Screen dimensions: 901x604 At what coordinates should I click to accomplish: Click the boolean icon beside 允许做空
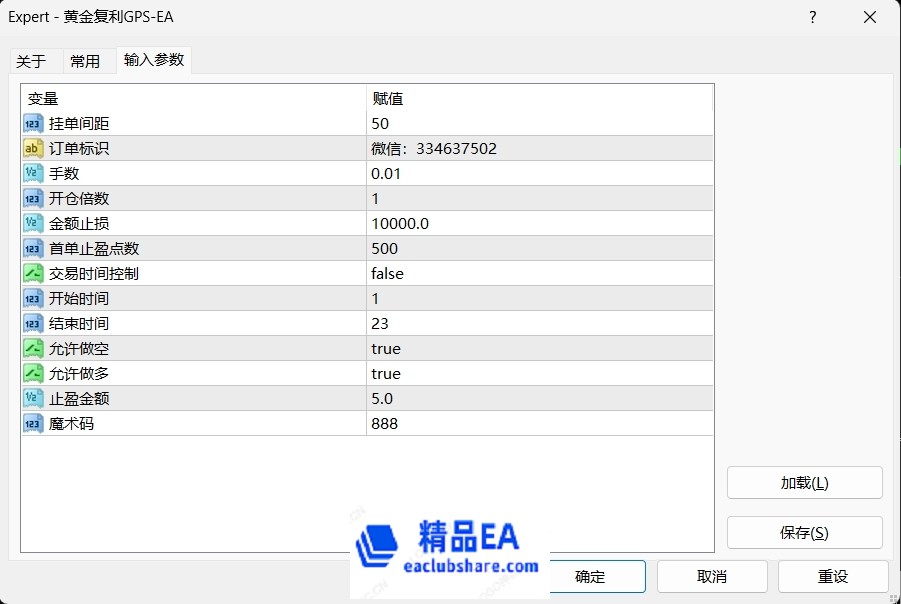coord(32,349)
